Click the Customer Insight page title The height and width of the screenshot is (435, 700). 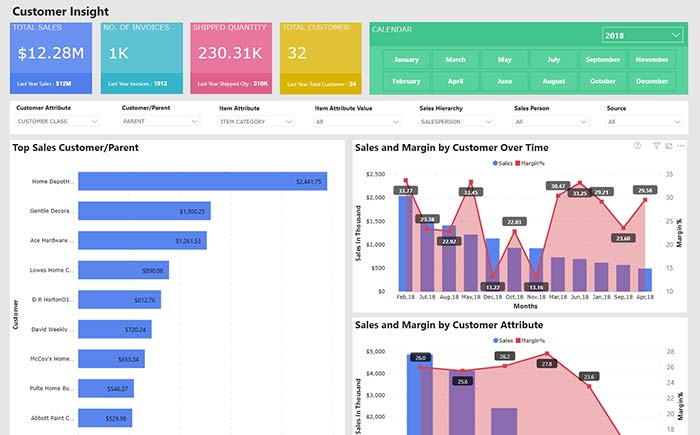coord(60,11)
